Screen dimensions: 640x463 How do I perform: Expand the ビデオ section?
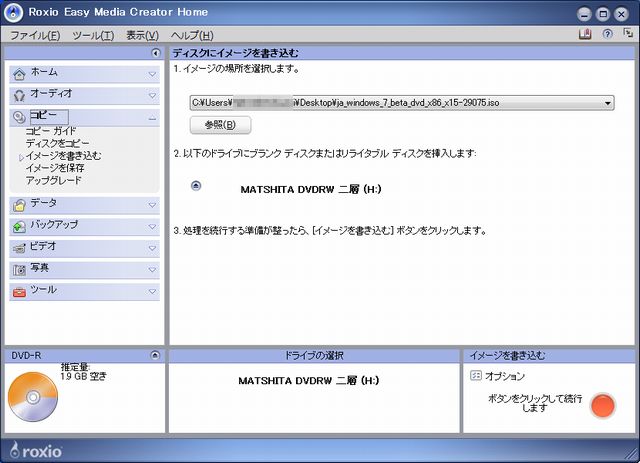tap(152, 248)
